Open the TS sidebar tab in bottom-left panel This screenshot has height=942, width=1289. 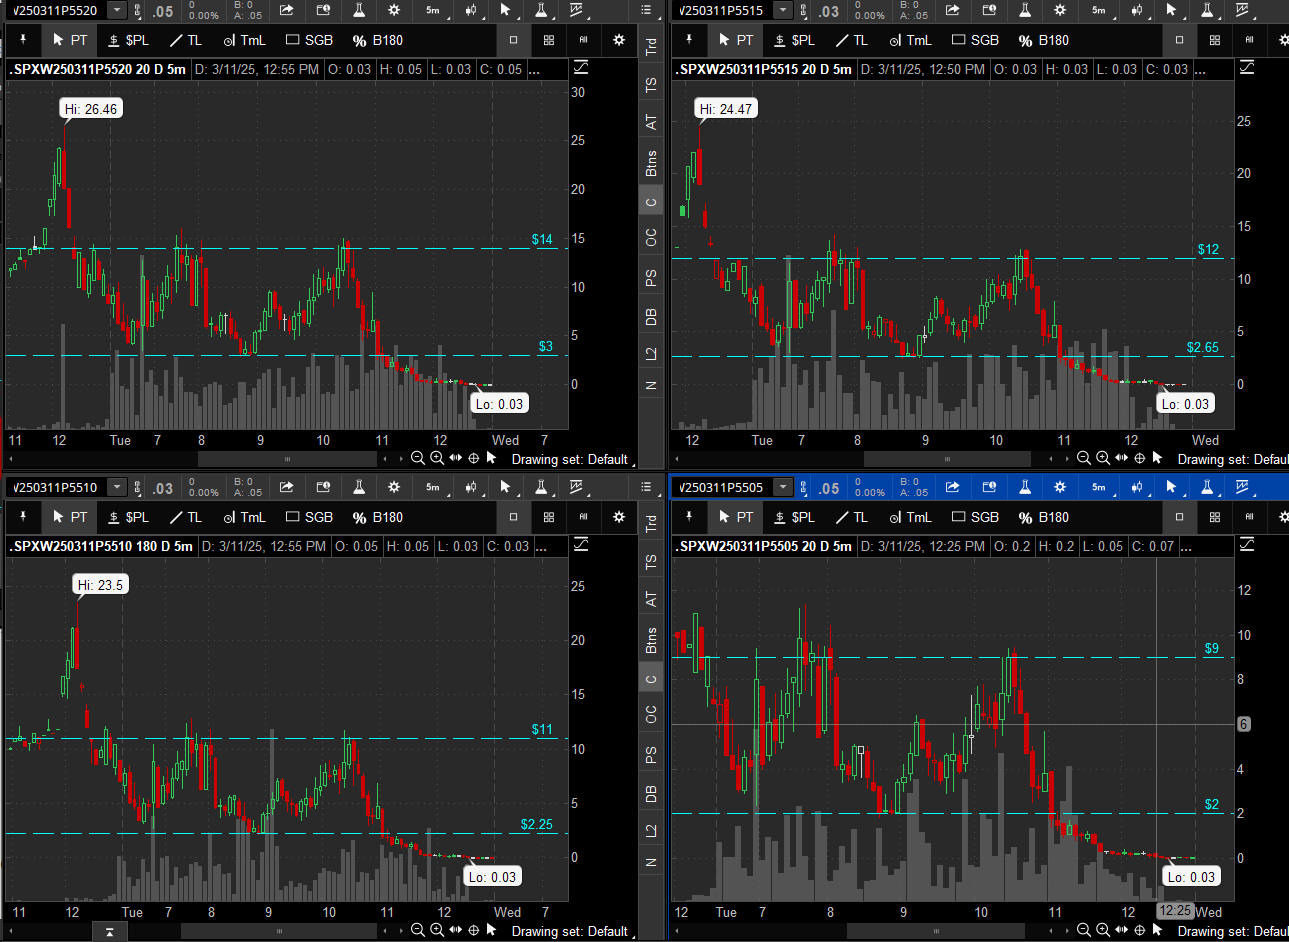tap(651, 562)
